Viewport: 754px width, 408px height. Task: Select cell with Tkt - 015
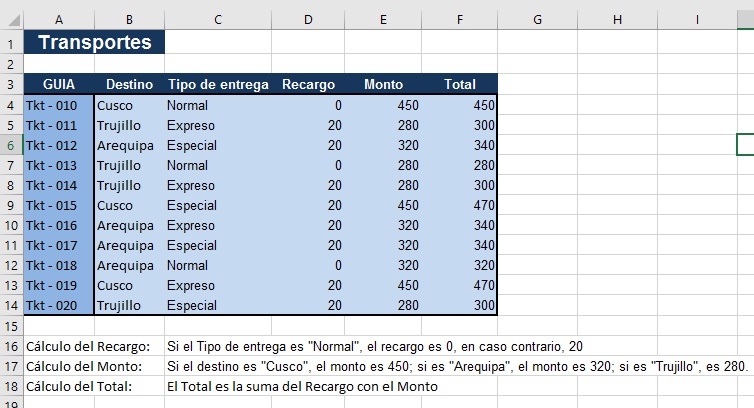pos(59,205)
